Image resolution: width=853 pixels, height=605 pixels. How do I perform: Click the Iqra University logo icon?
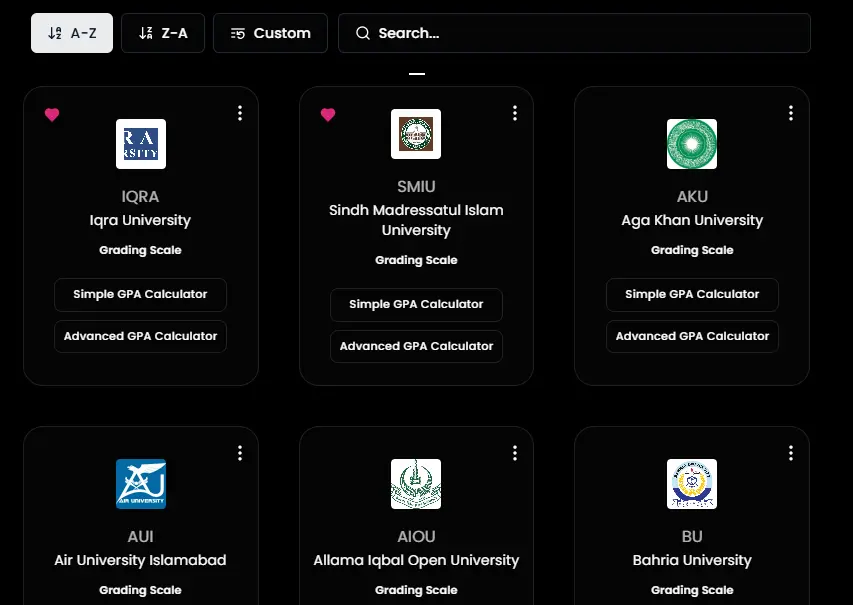(x=141, y=144)
